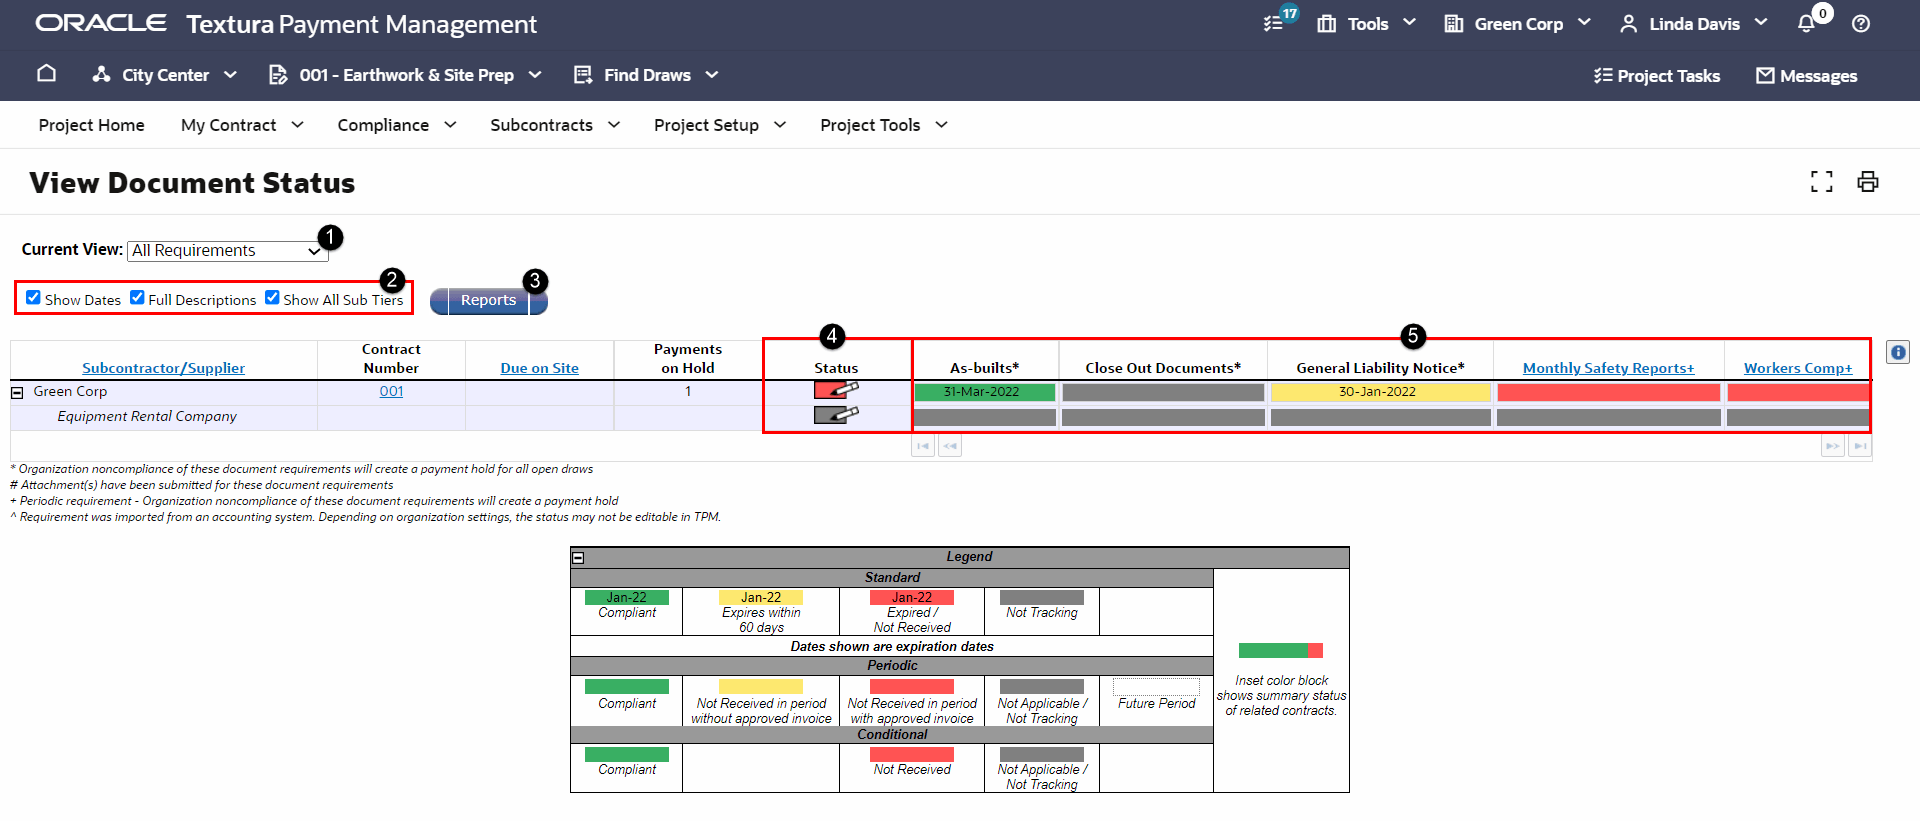This screenshot has height=821, width=1920.
Task: Print the View Document Status page
Action: (1868, 181)
